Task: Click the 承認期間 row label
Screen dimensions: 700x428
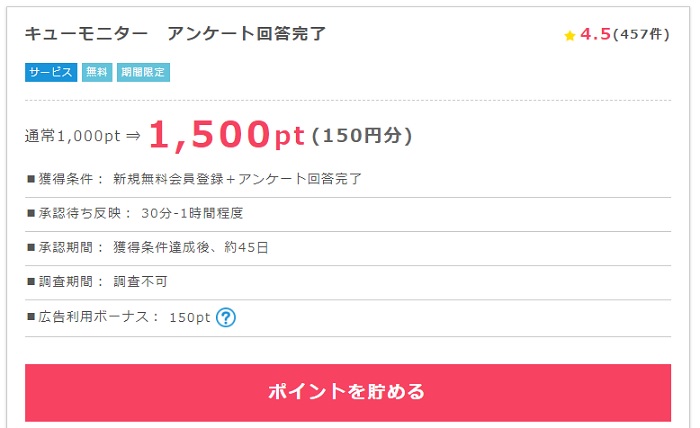Action: click(71, 247)
